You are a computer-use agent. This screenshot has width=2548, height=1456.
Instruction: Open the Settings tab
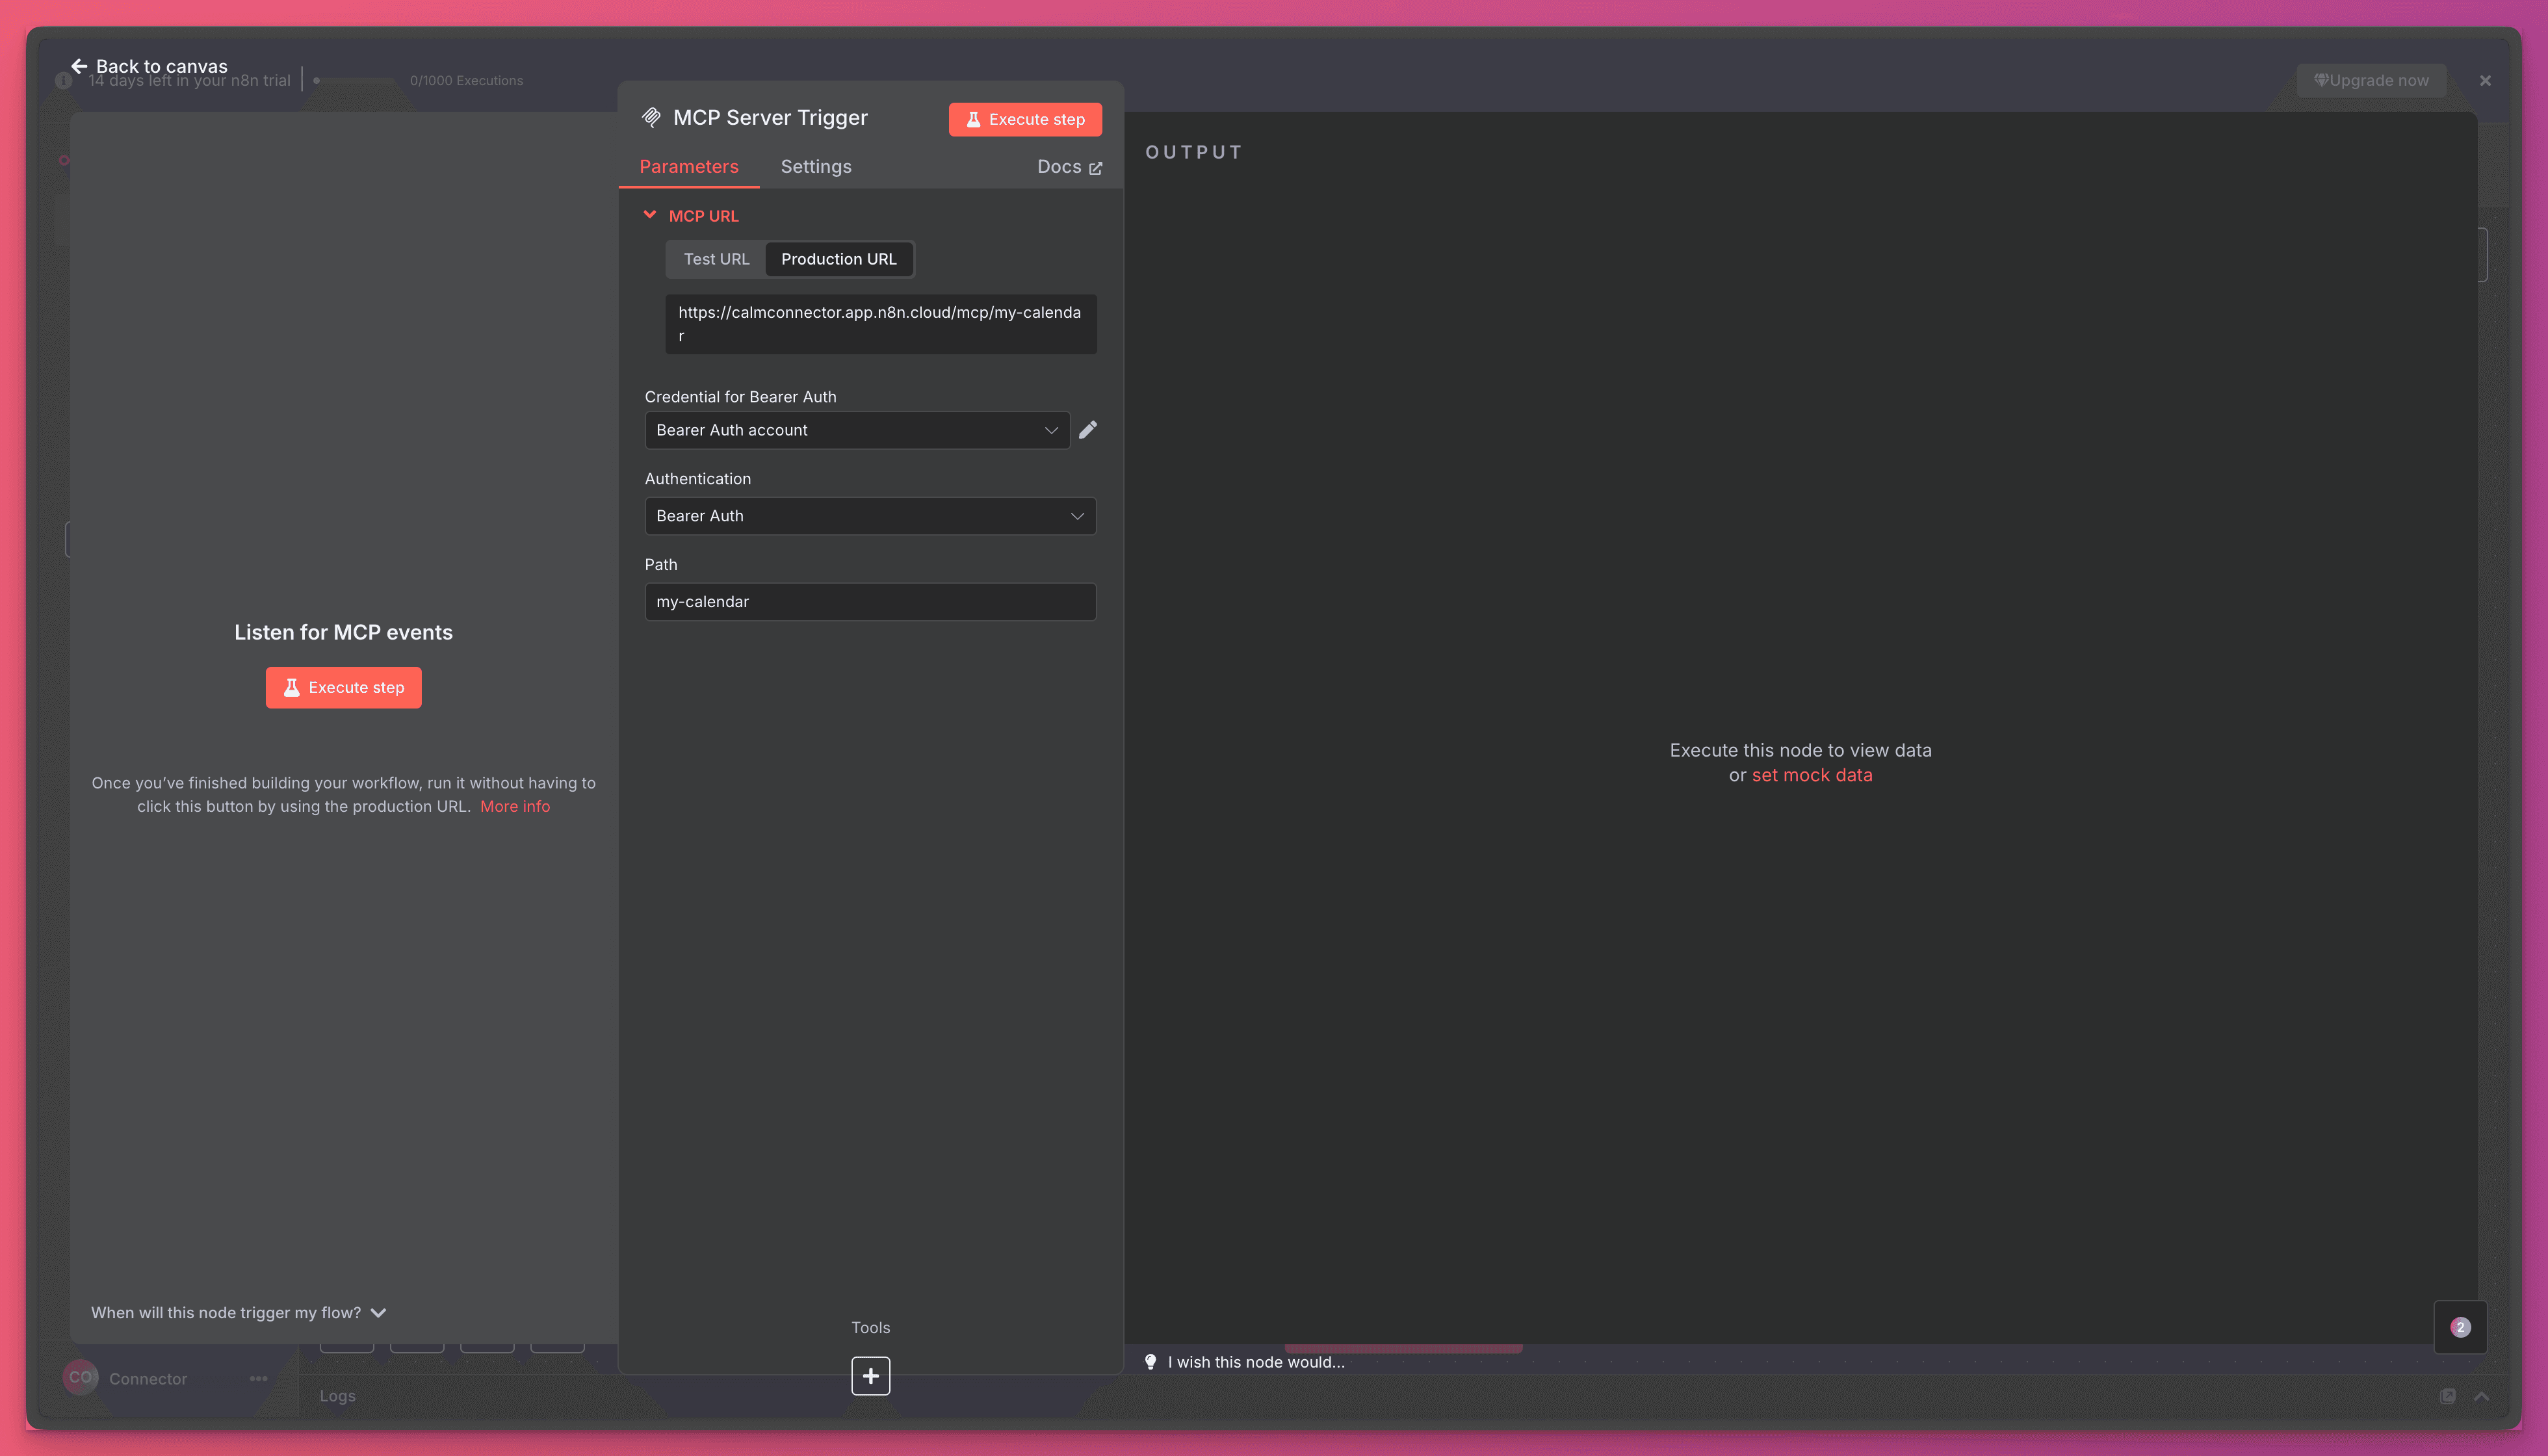(816, 167)
